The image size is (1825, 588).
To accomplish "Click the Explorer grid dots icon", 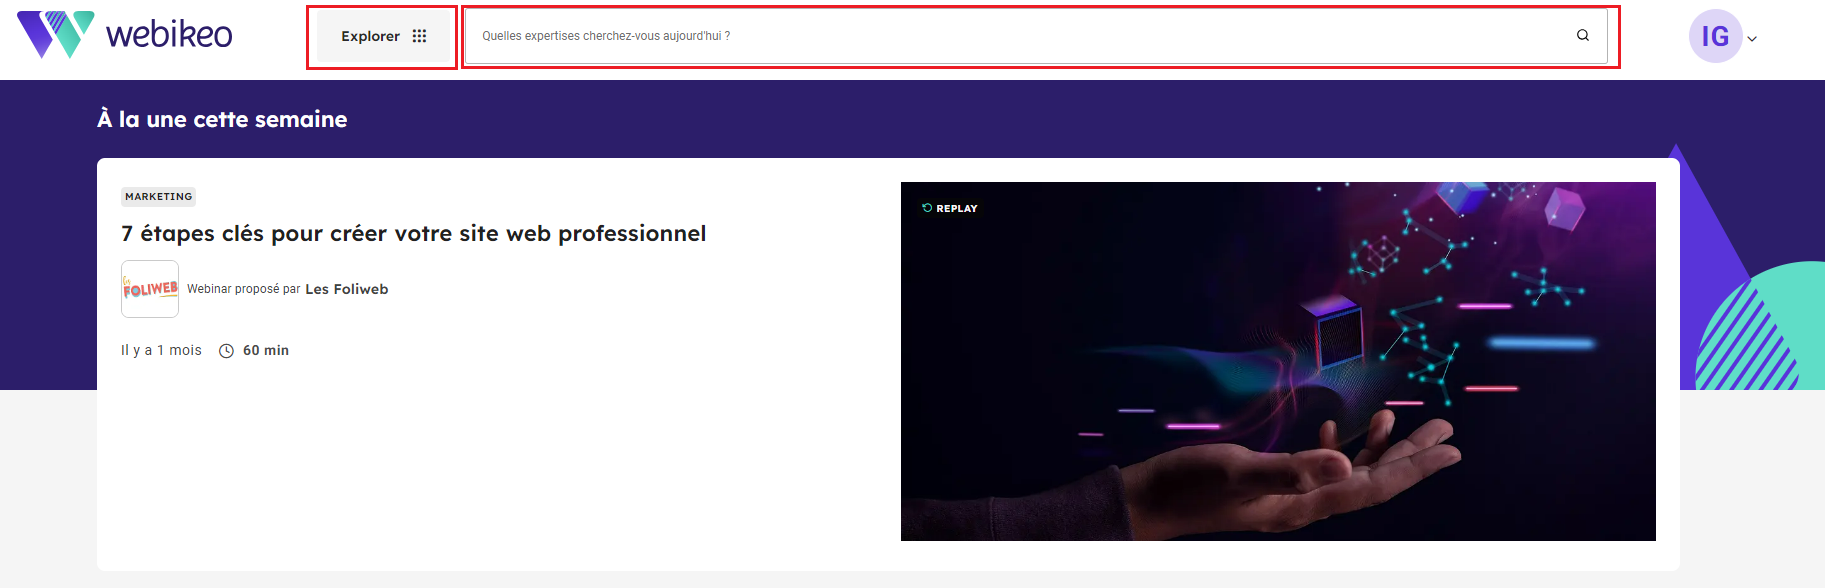I will click(420, 36).
